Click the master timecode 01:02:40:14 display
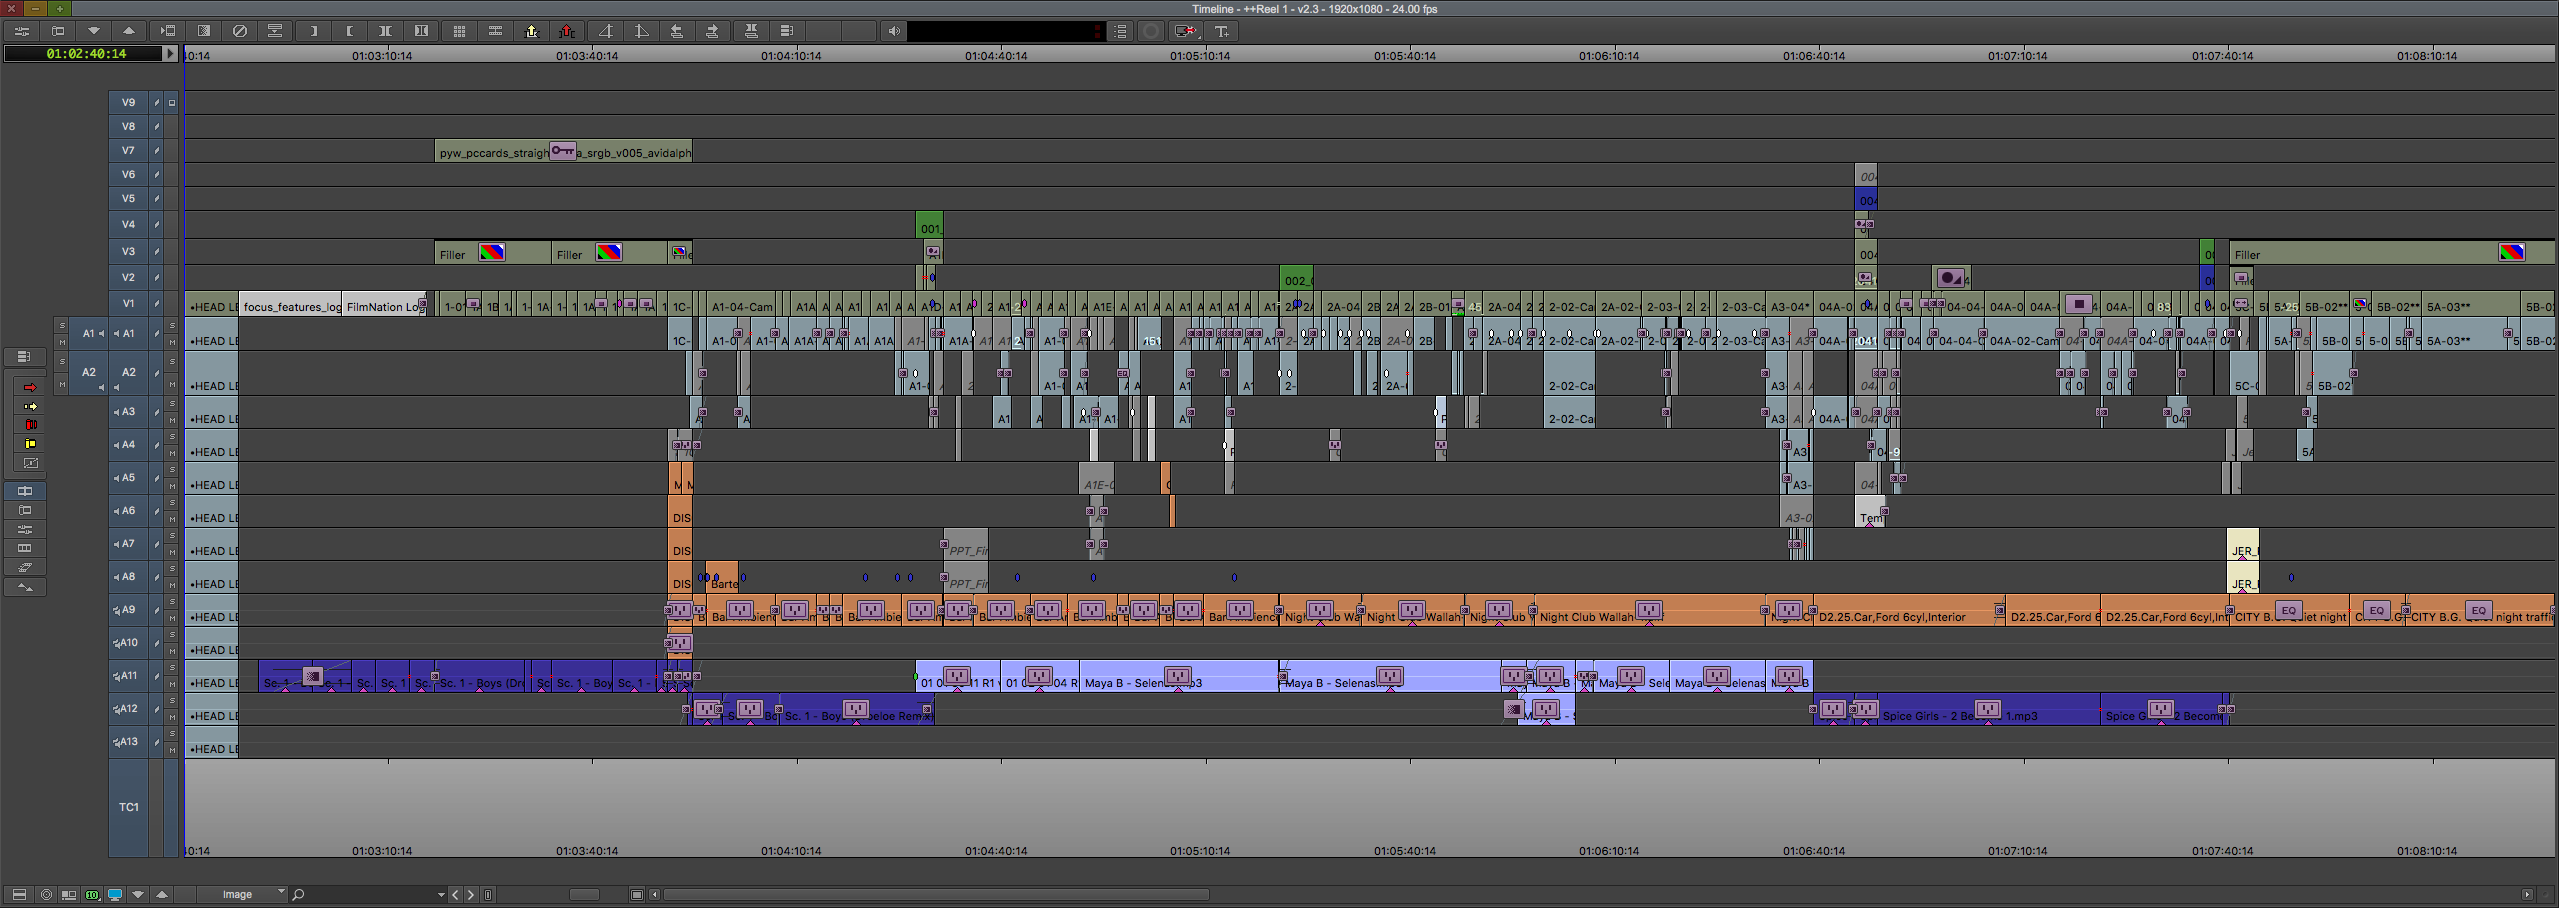Screen dimensions: 2559x908 click(85, 54)
